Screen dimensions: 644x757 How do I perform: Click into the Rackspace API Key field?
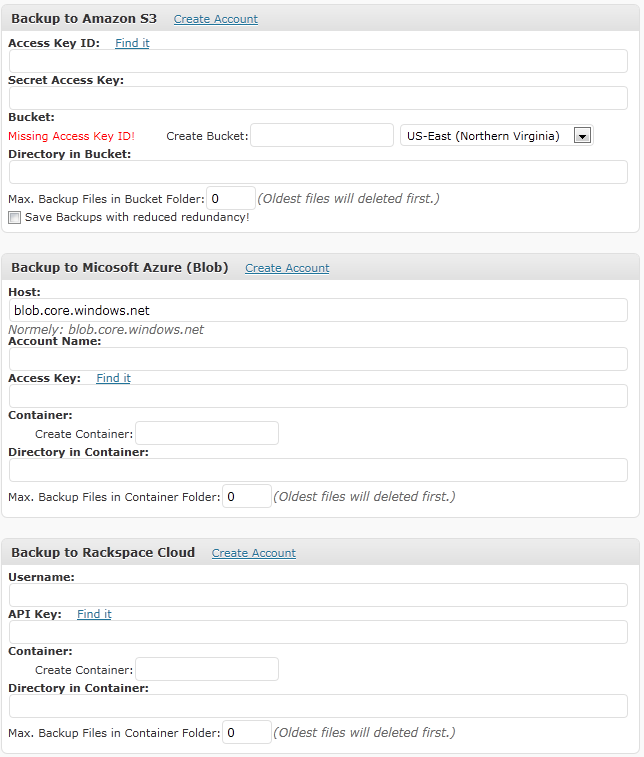318,632
